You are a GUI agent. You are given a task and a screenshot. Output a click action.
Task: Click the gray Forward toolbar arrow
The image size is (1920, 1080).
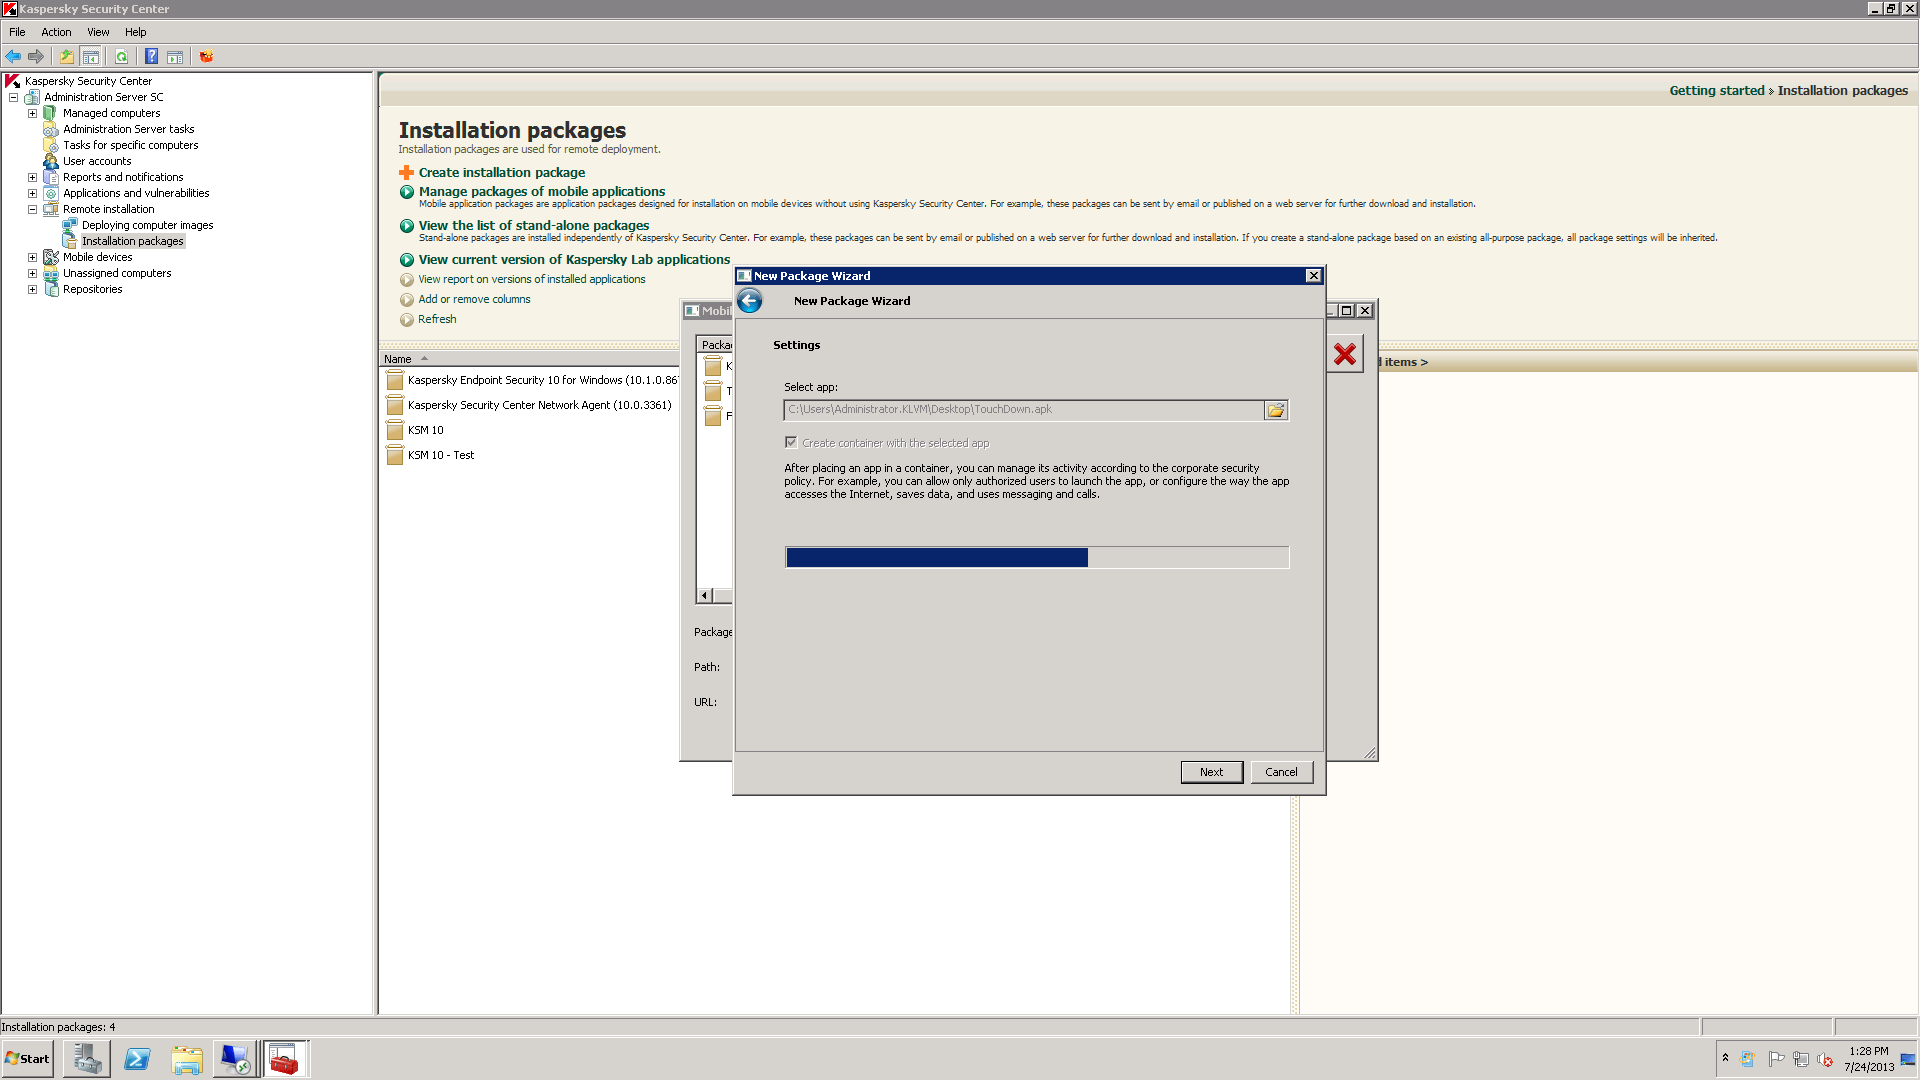pyautogui.click(x=36, y=56)
